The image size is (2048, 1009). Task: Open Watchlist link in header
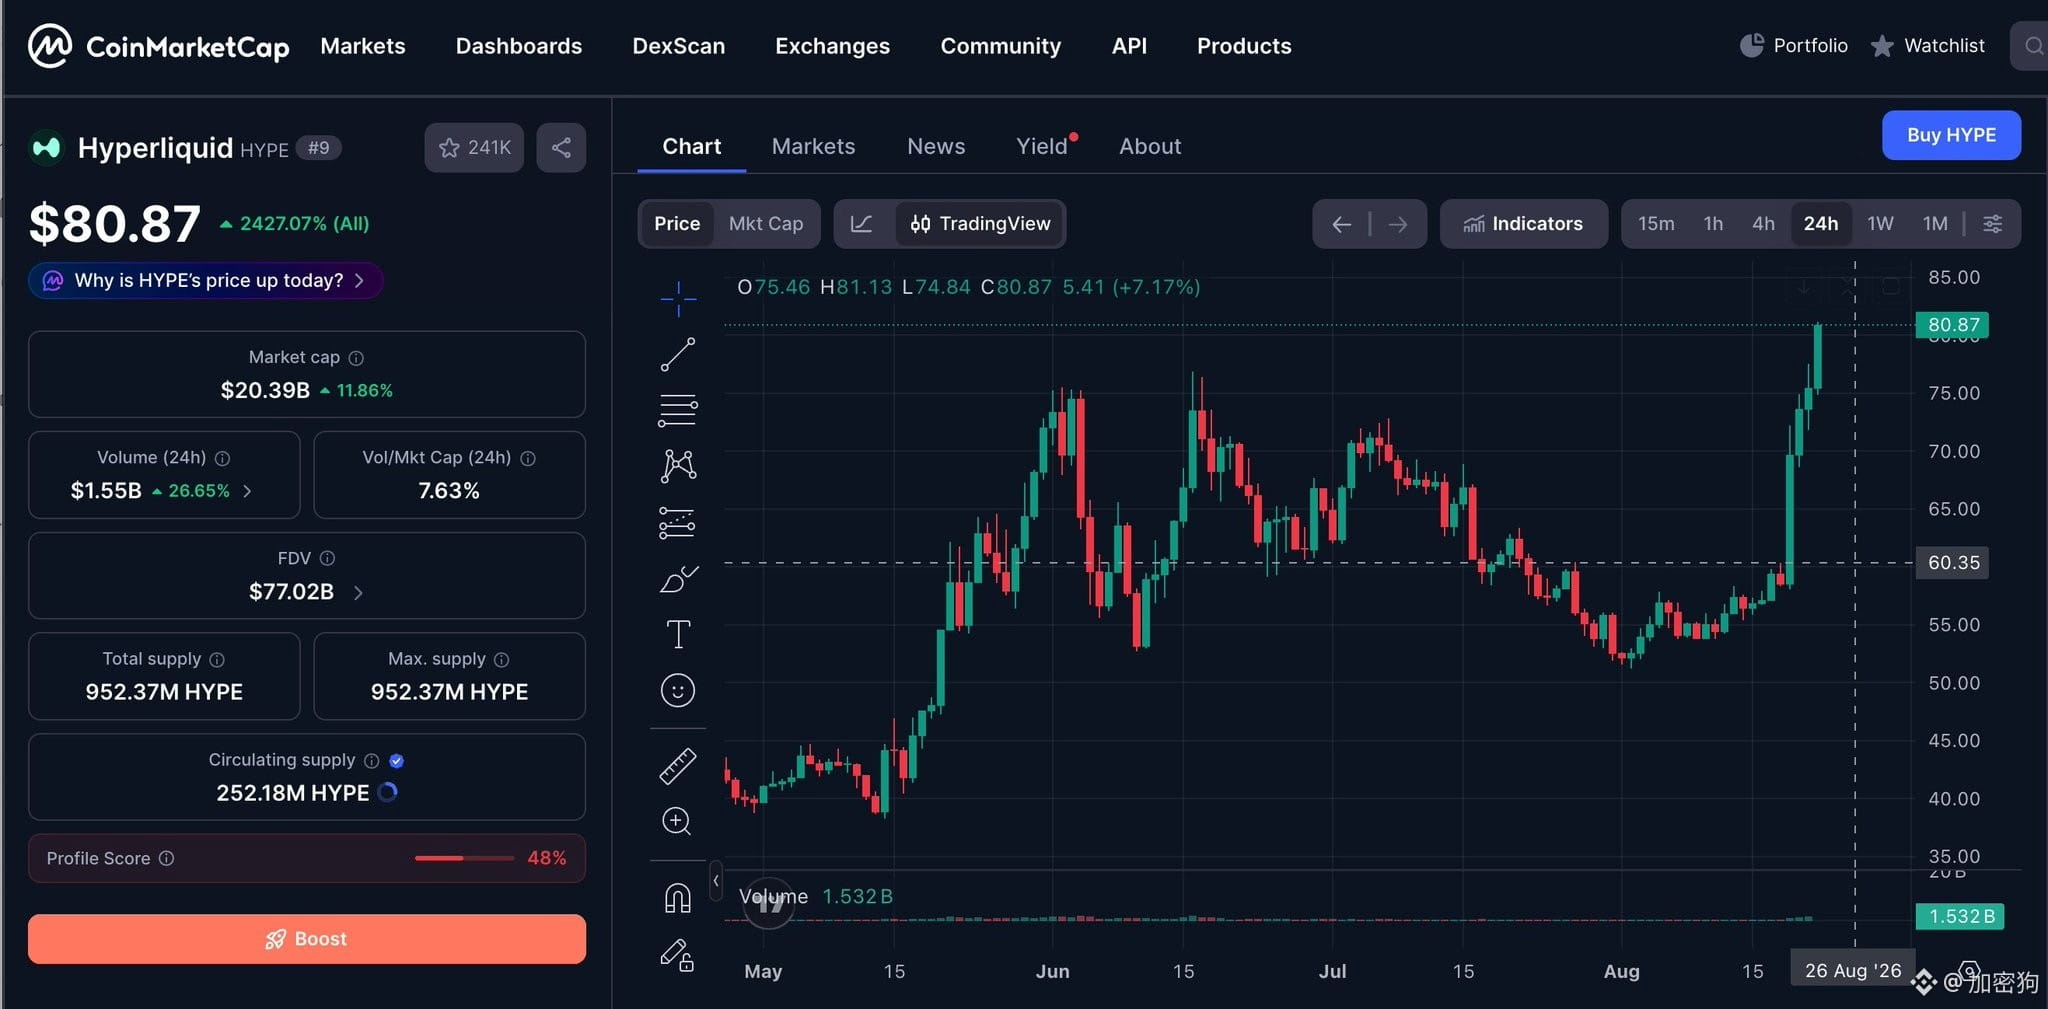coord(1929,46)
